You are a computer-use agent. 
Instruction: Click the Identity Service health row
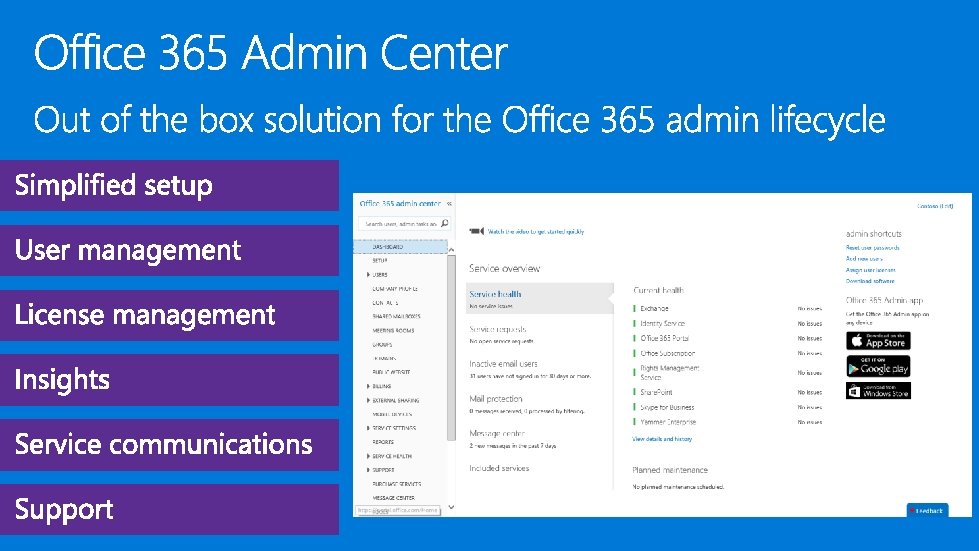[727, 324]
